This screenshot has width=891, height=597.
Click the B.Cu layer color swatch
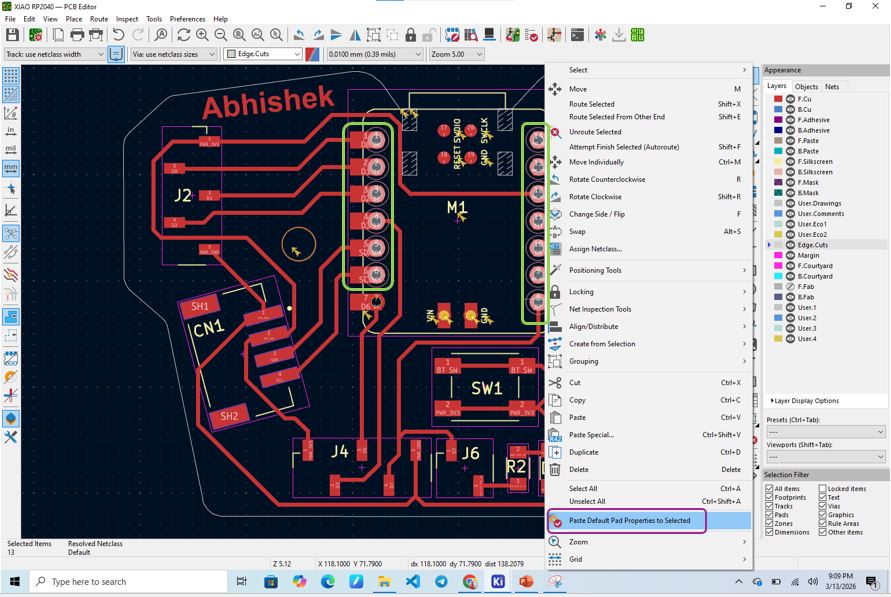(x=778, y=109)
